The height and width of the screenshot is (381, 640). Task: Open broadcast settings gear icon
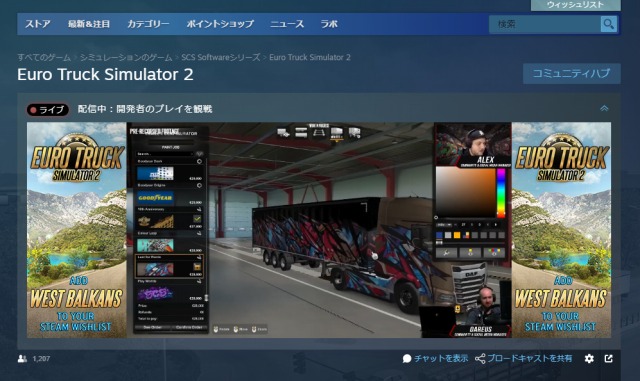(589, 359)
